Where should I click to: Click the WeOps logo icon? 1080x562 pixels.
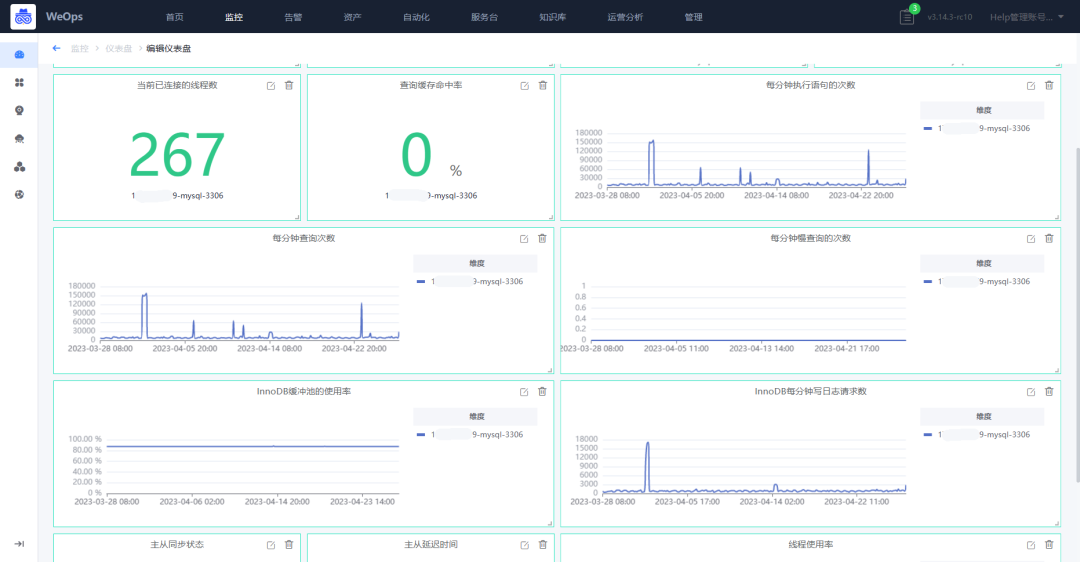tap(23, 17)
